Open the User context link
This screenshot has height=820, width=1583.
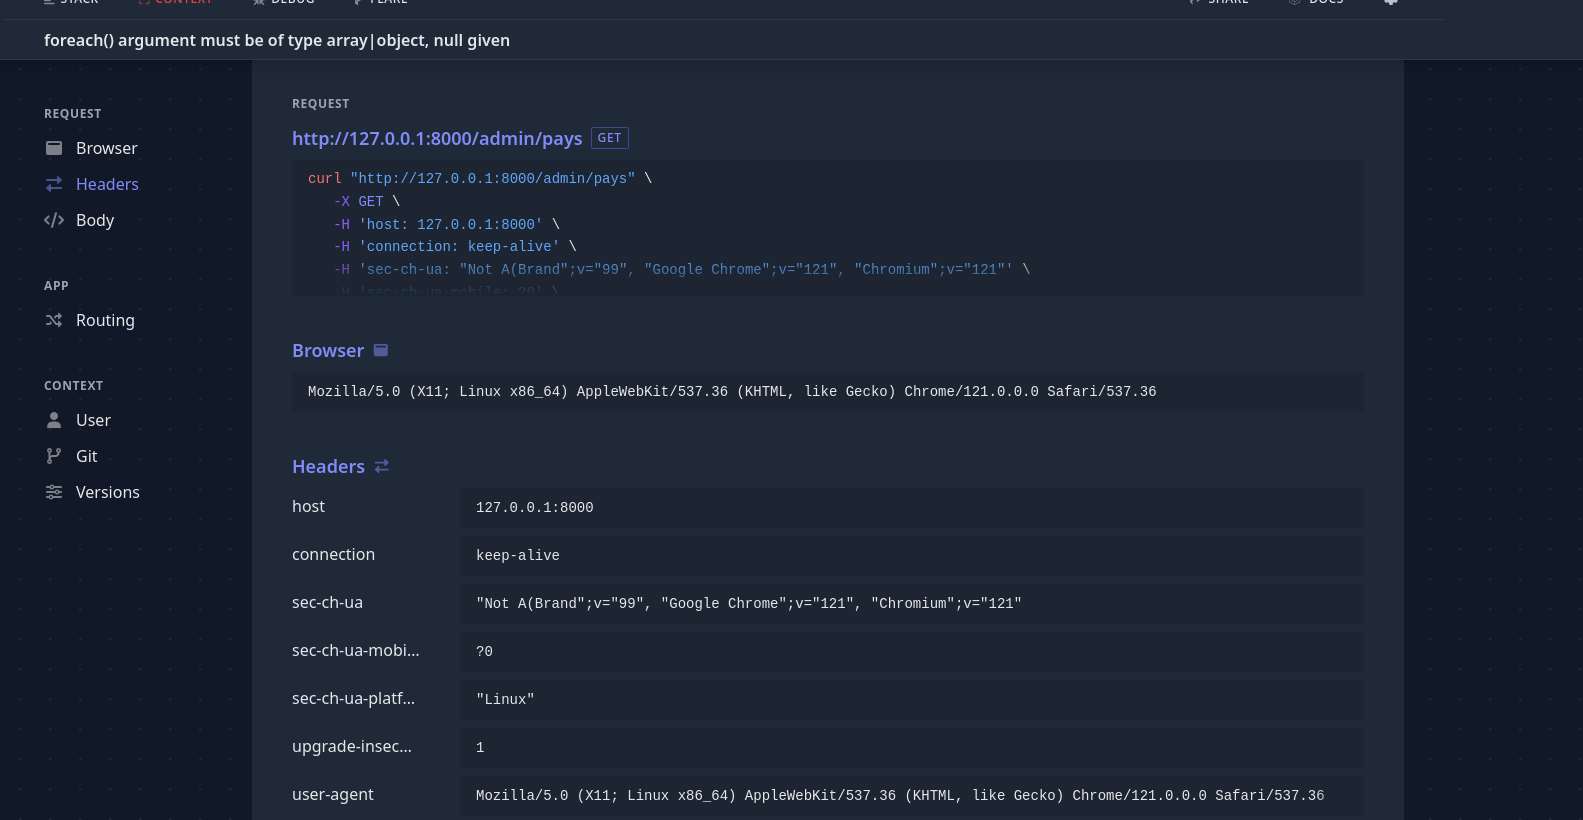click(93, 420)
